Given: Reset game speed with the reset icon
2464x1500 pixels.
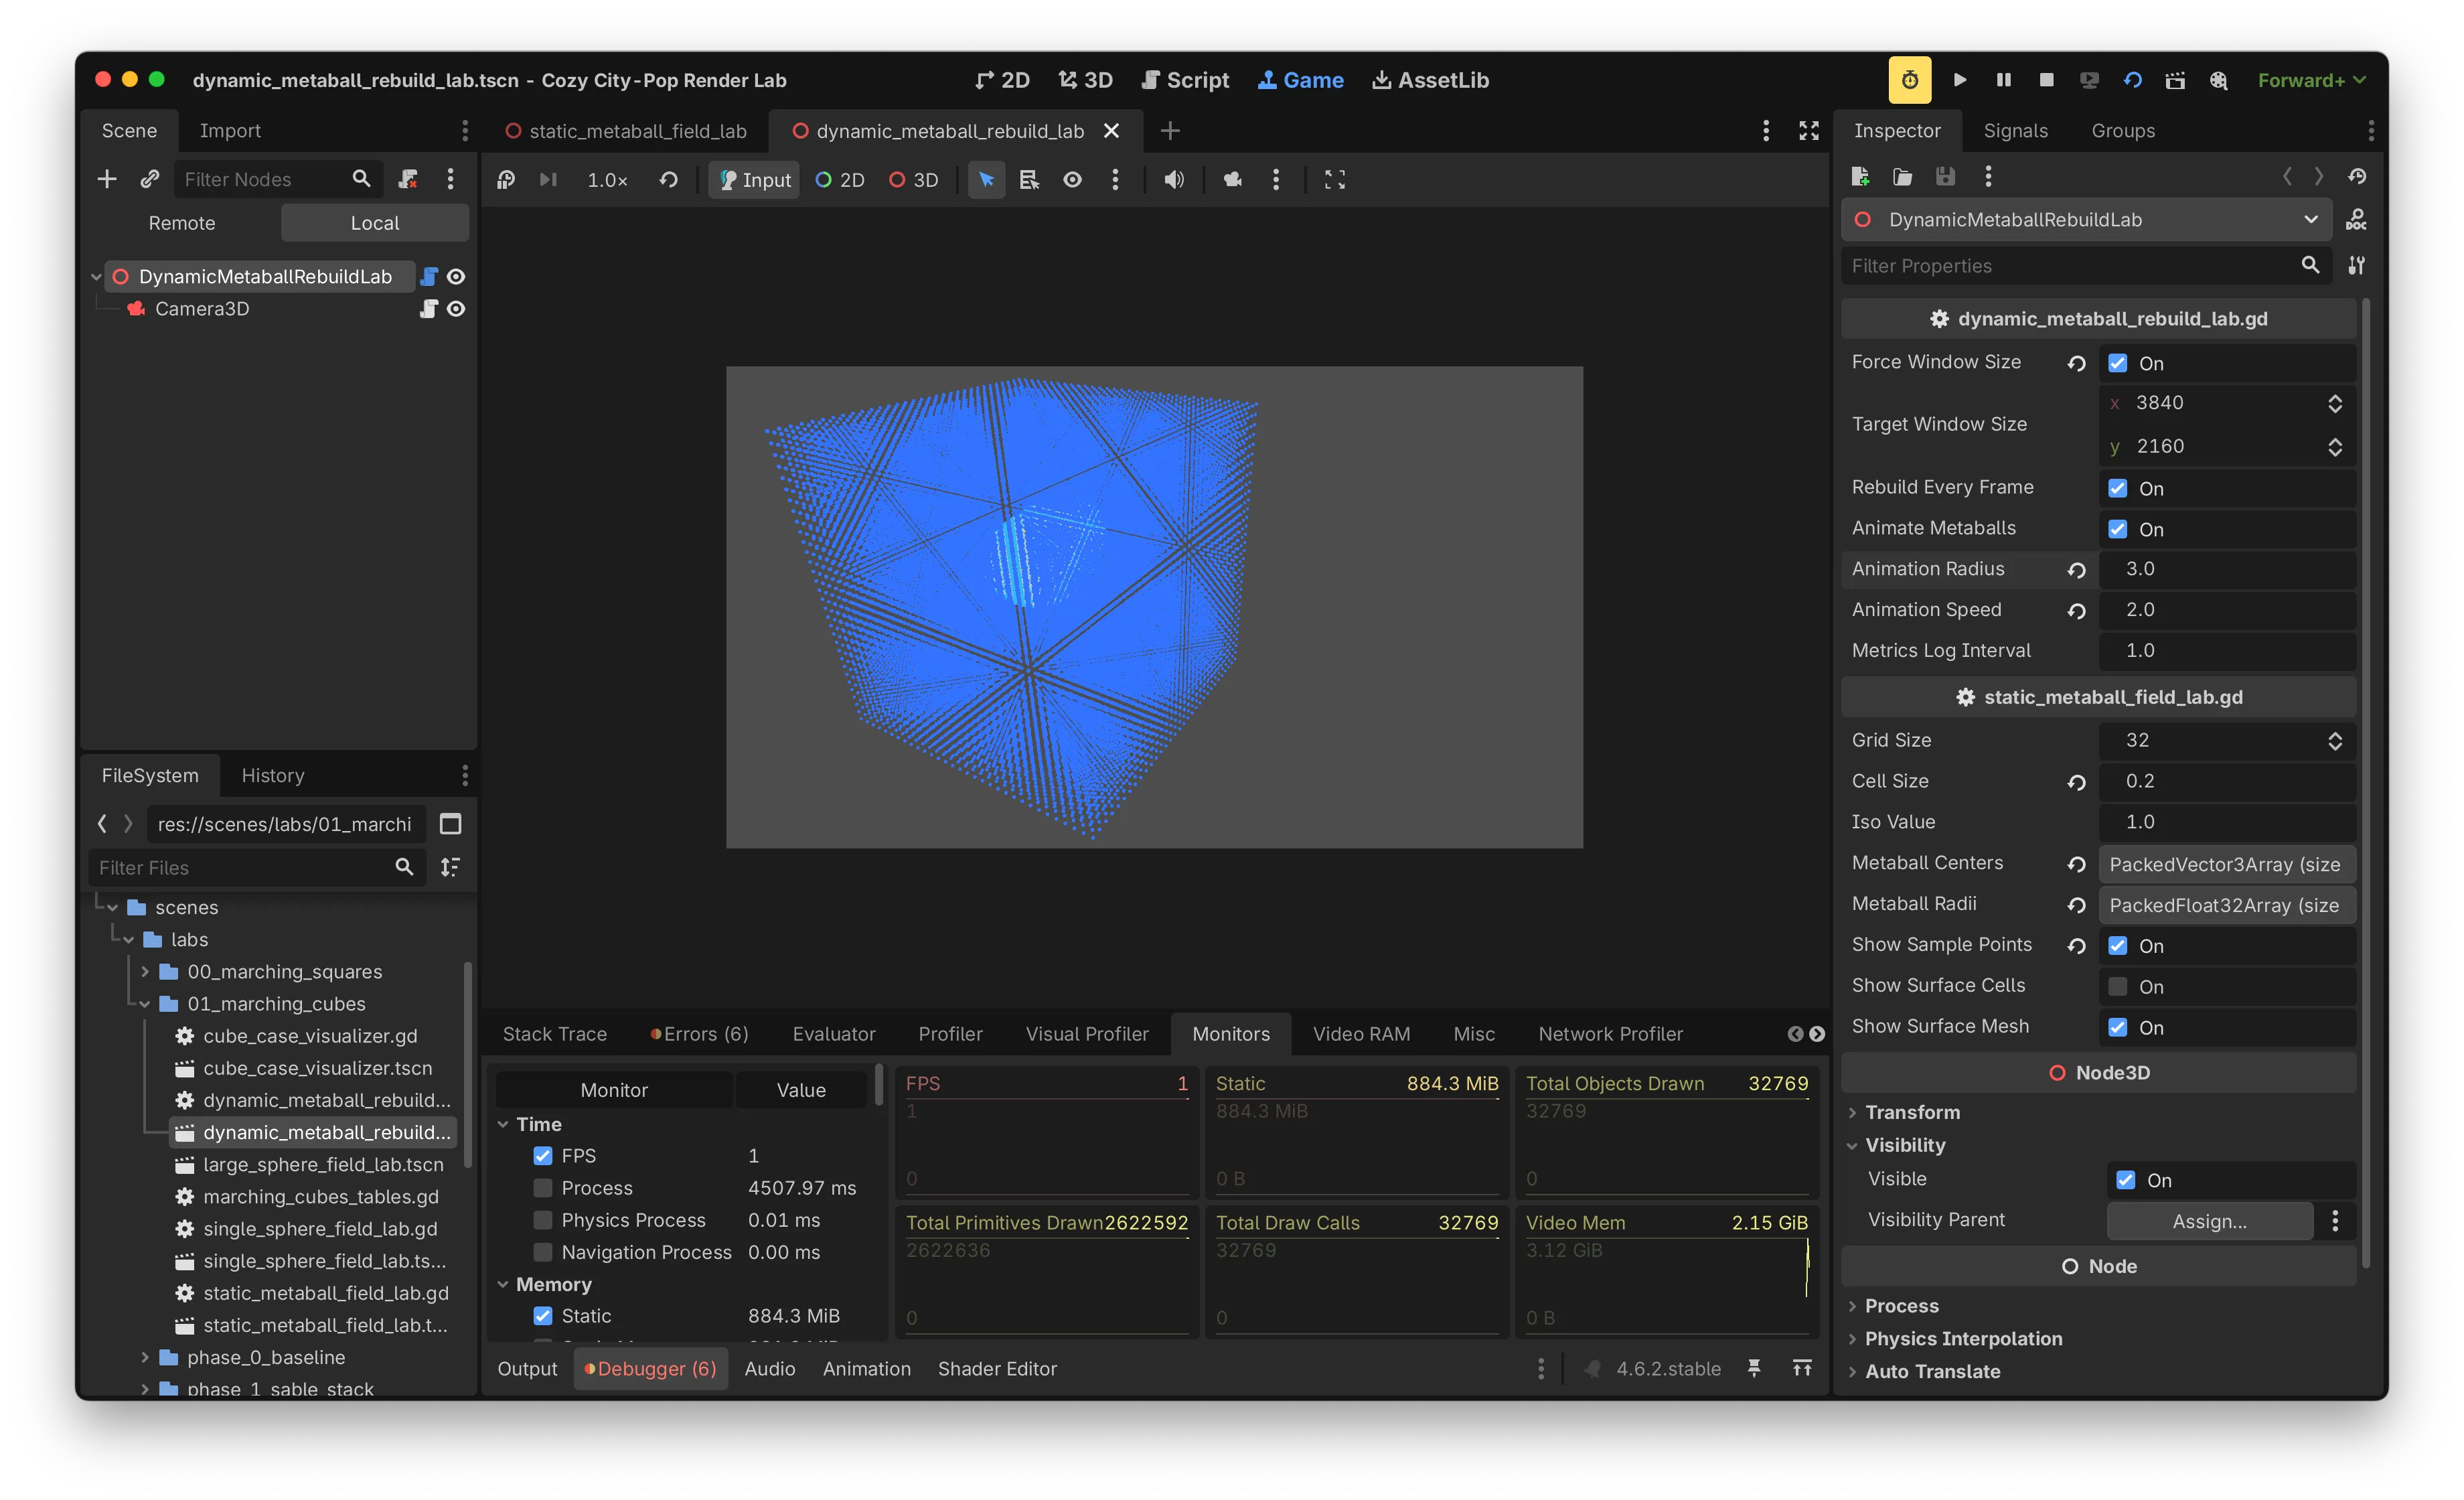Looking at the screenshot, I should (668, 179).
